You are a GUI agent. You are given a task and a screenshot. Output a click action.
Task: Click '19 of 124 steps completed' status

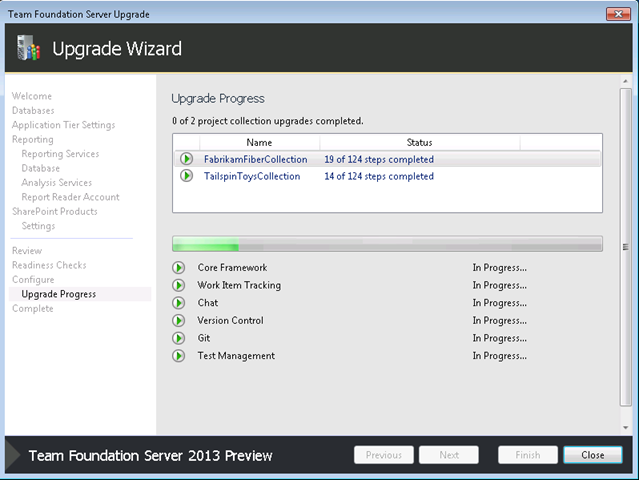pos(379,159)
